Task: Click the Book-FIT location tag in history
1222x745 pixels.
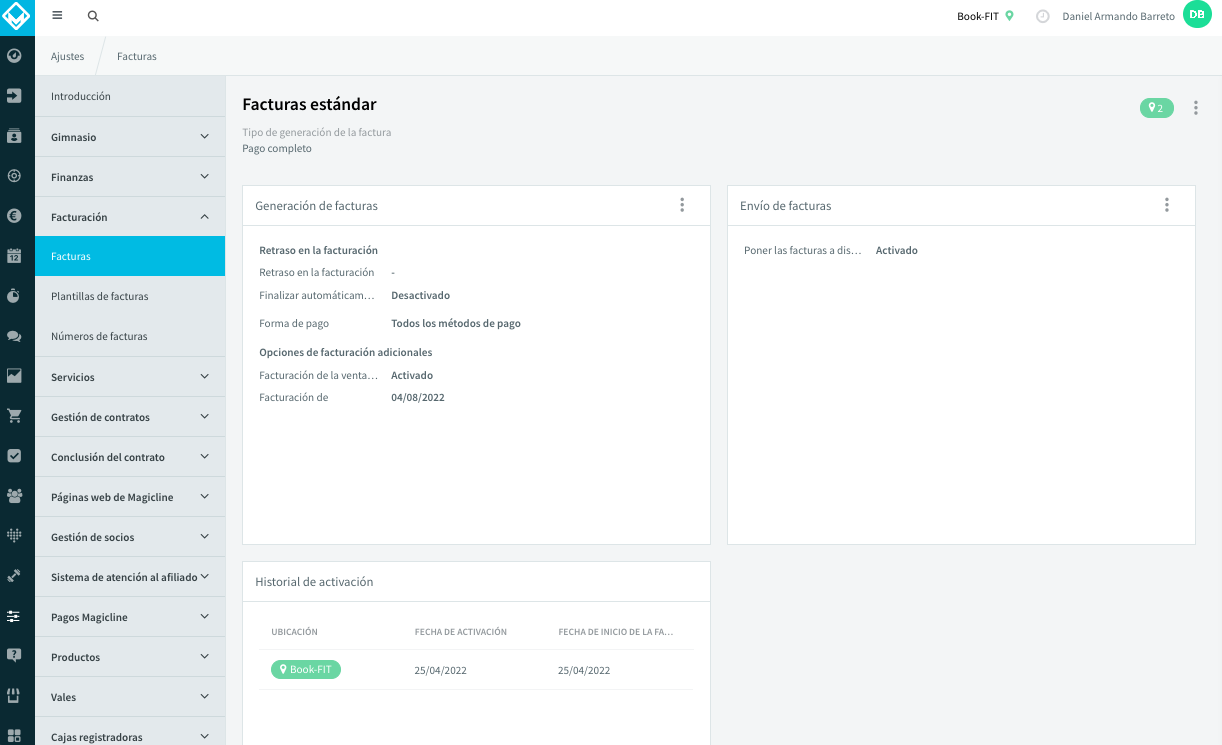Action: (x=306, y=670)
